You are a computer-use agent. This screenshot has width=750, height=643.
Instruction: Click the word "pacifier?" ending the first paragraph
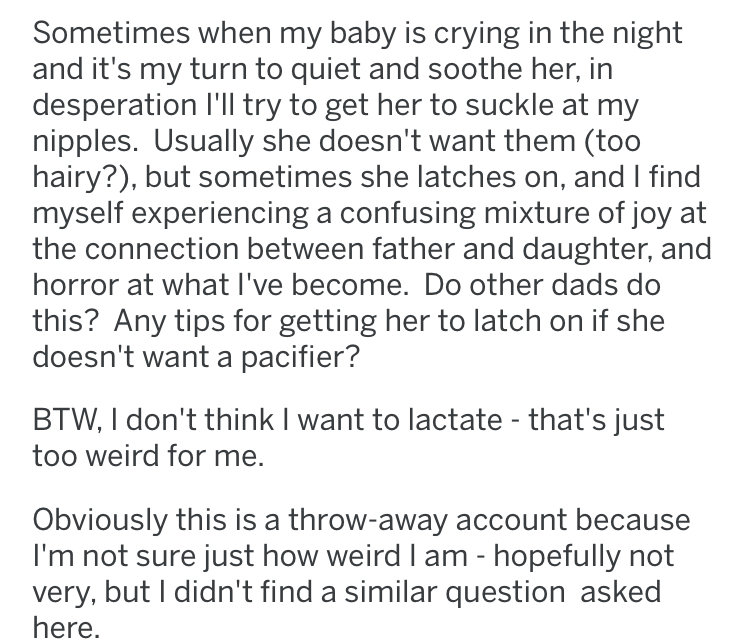click(x=299, y=357)
